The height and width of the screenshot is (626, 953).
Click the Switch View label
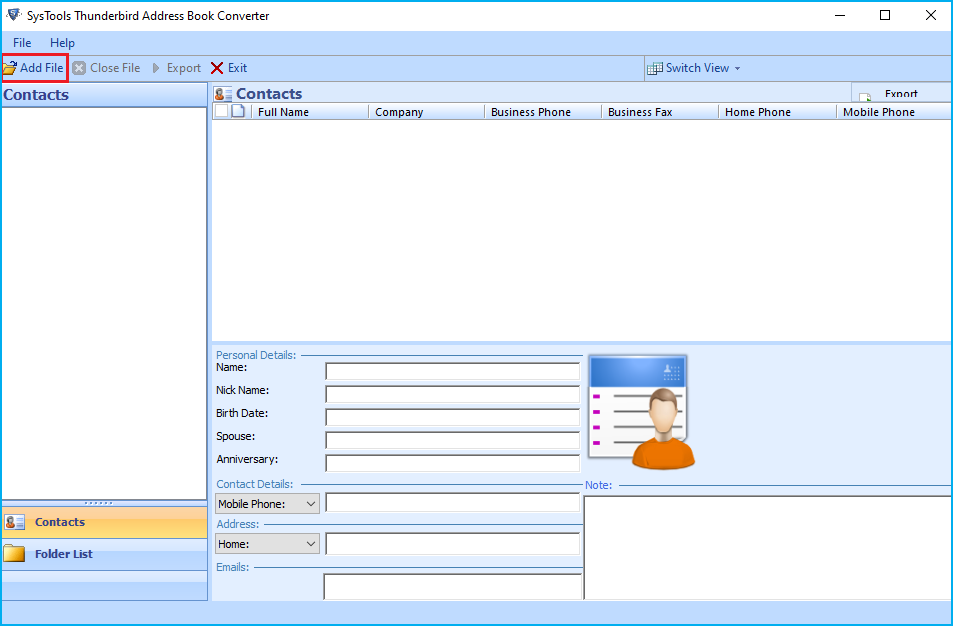[x=697, y=68]
